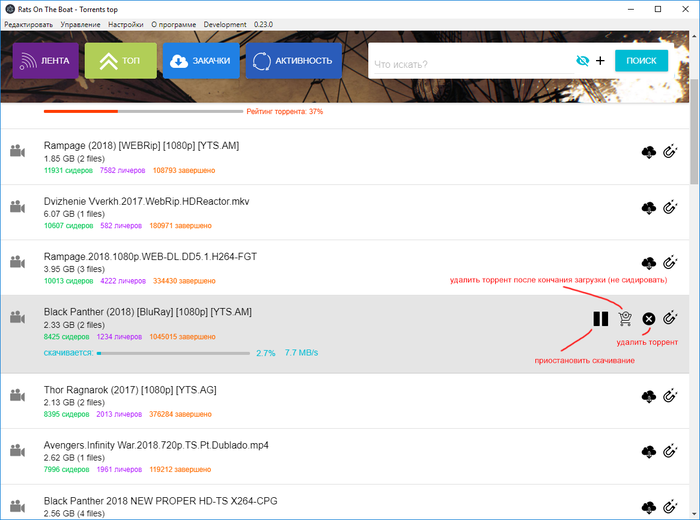This screenshot has width=700, height=520.
Task: Copy magnet link of Avengers Infinity War
Action: [x=670, y=451]
